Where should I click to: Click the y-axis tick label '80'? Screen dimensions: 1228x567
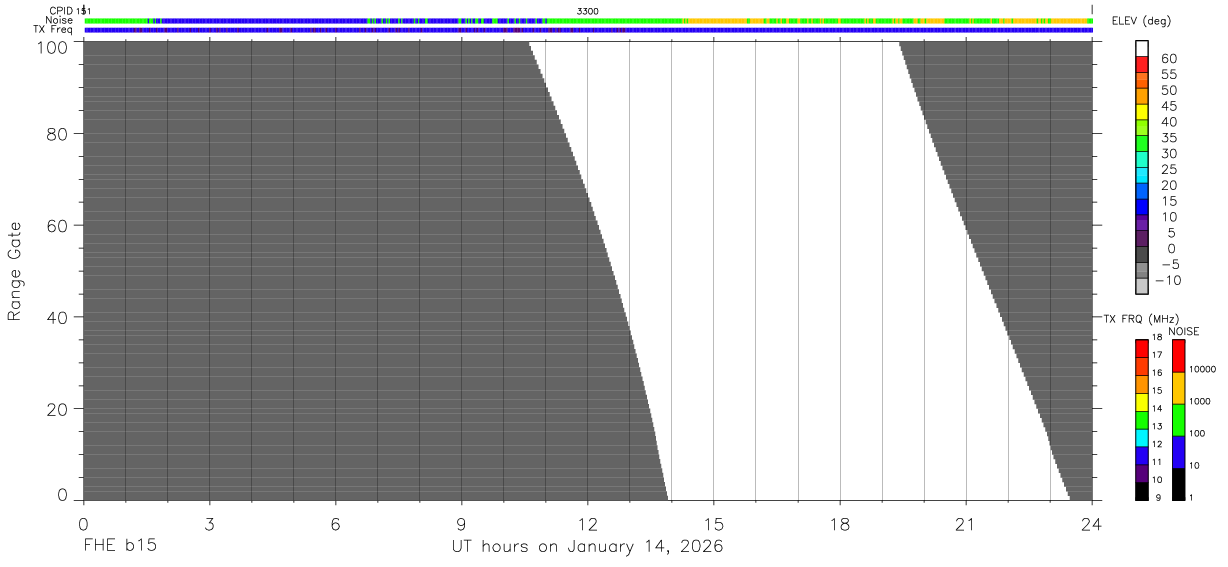[58, 134]
